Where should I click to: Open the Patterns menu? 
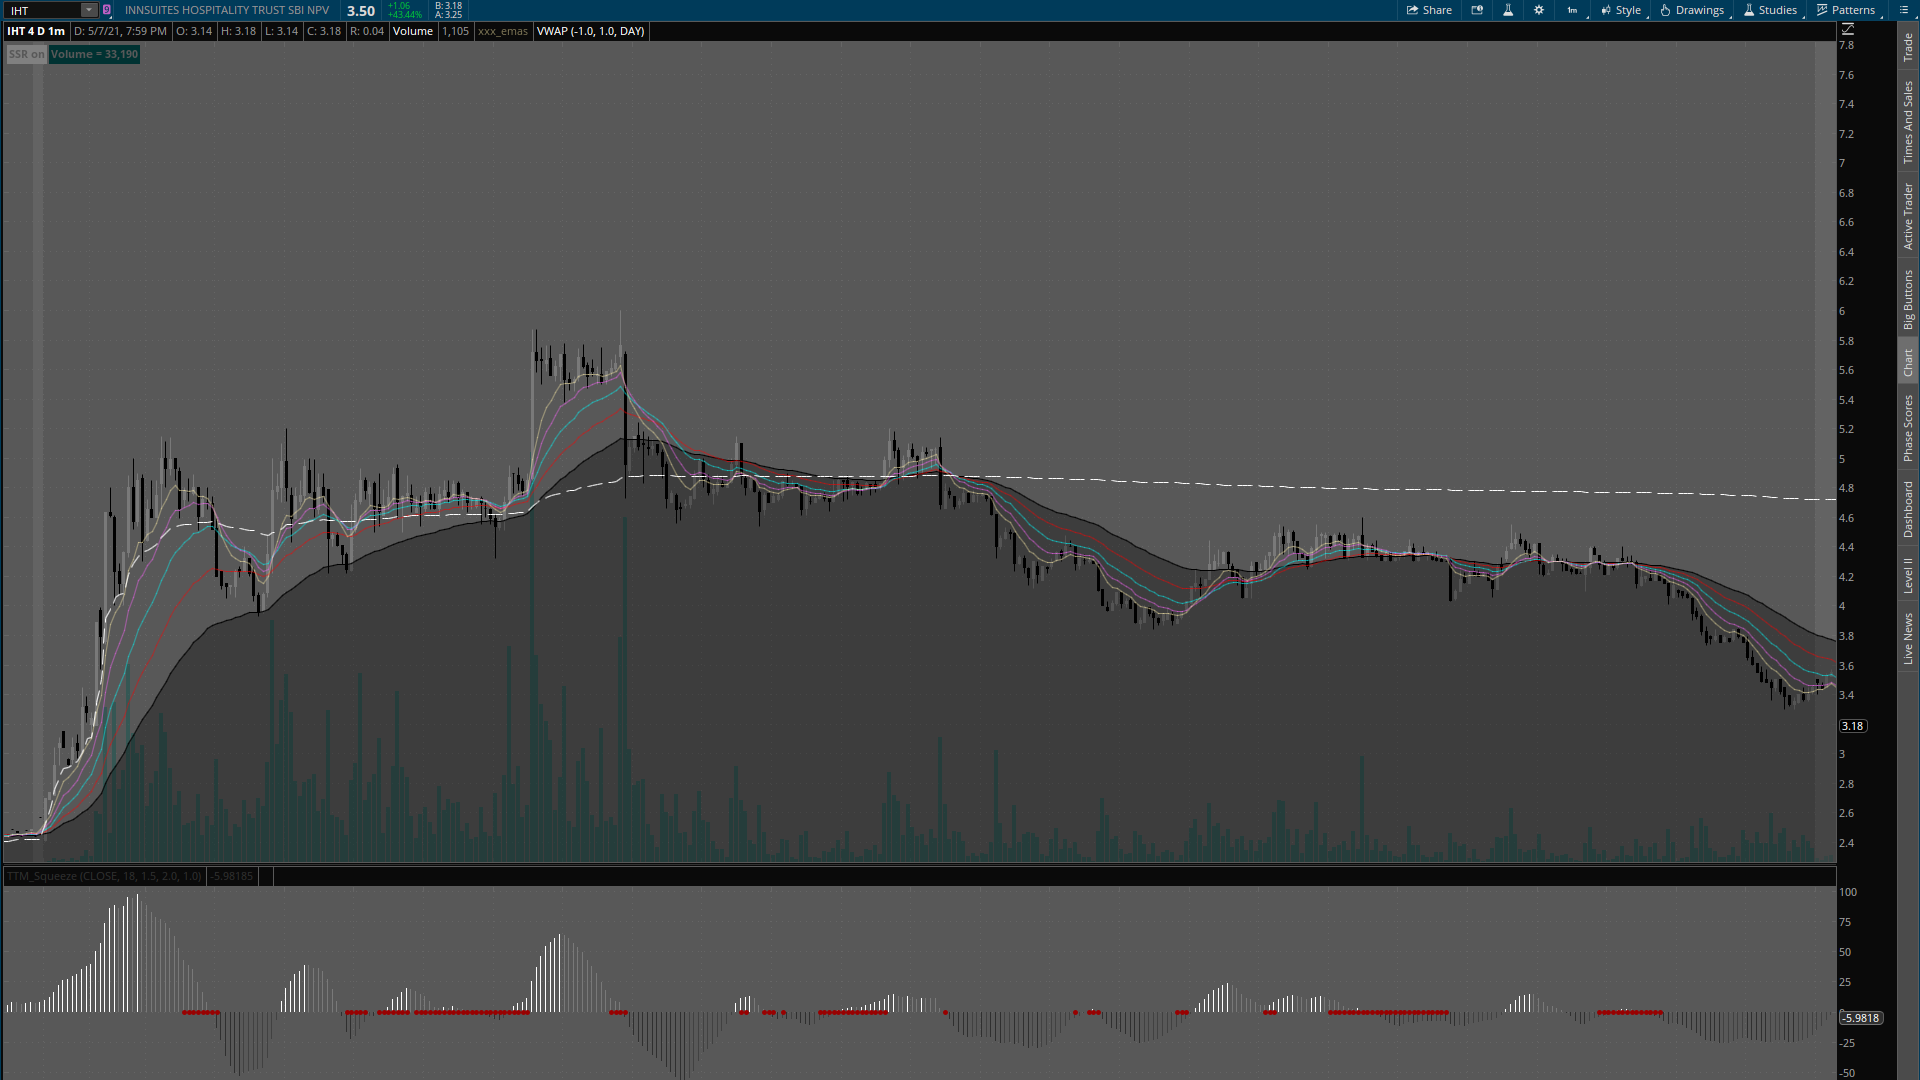(x=1846, y=10)
